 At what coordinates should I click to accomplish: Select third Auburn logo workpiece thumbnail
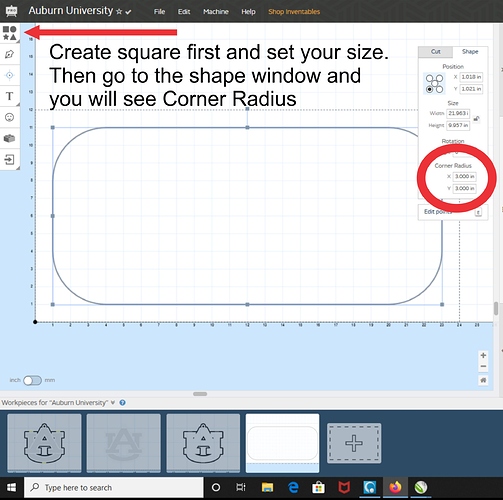click(203, 443)
